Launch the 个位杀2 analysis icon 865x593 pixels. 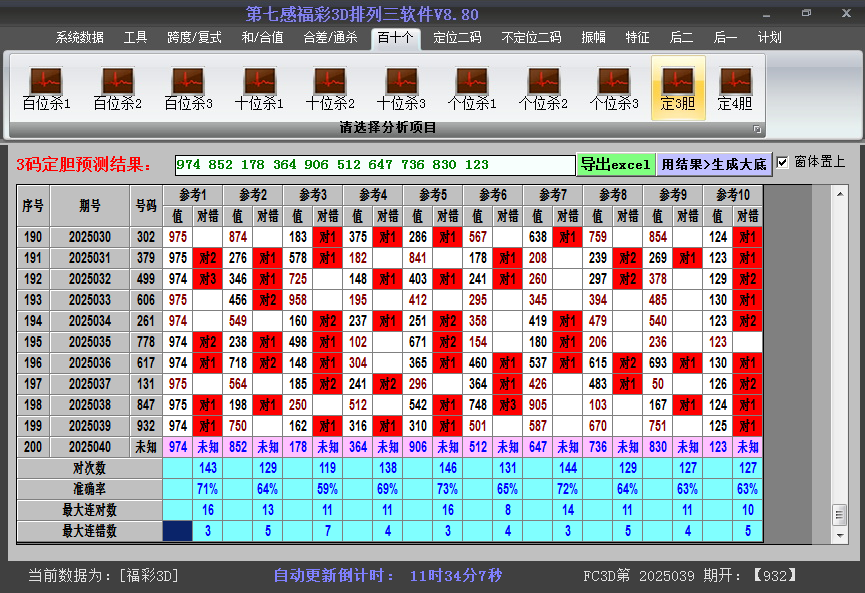tap(543, 89)
